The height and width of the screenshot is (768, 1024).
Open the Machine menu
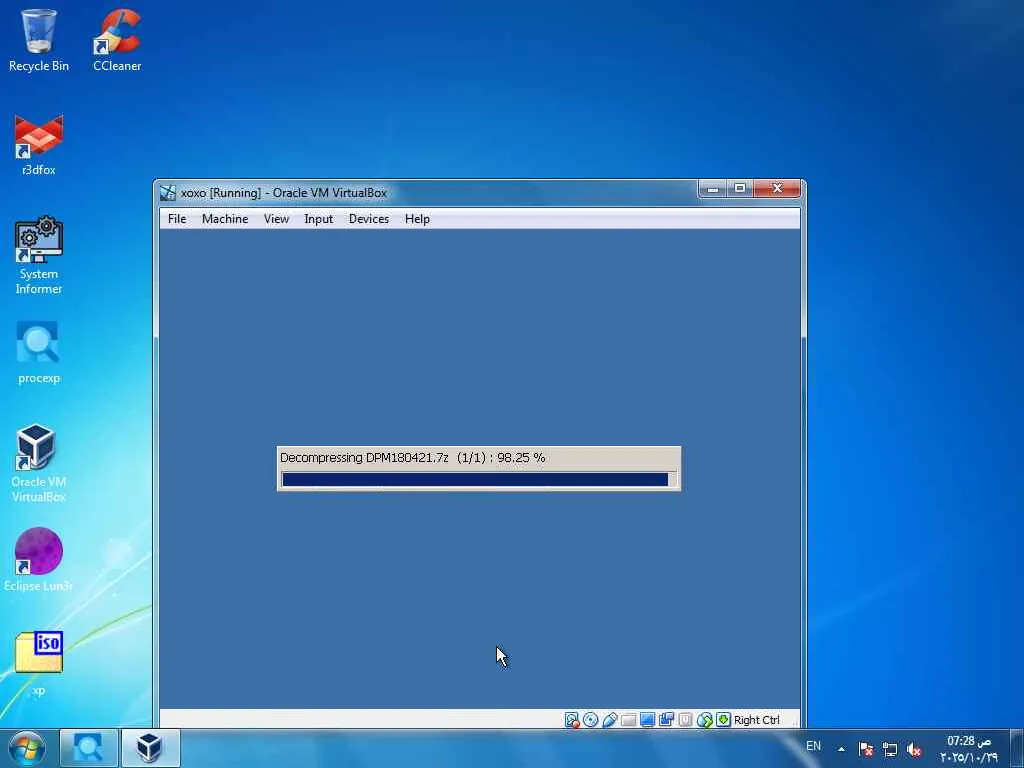tap(225, 219)
